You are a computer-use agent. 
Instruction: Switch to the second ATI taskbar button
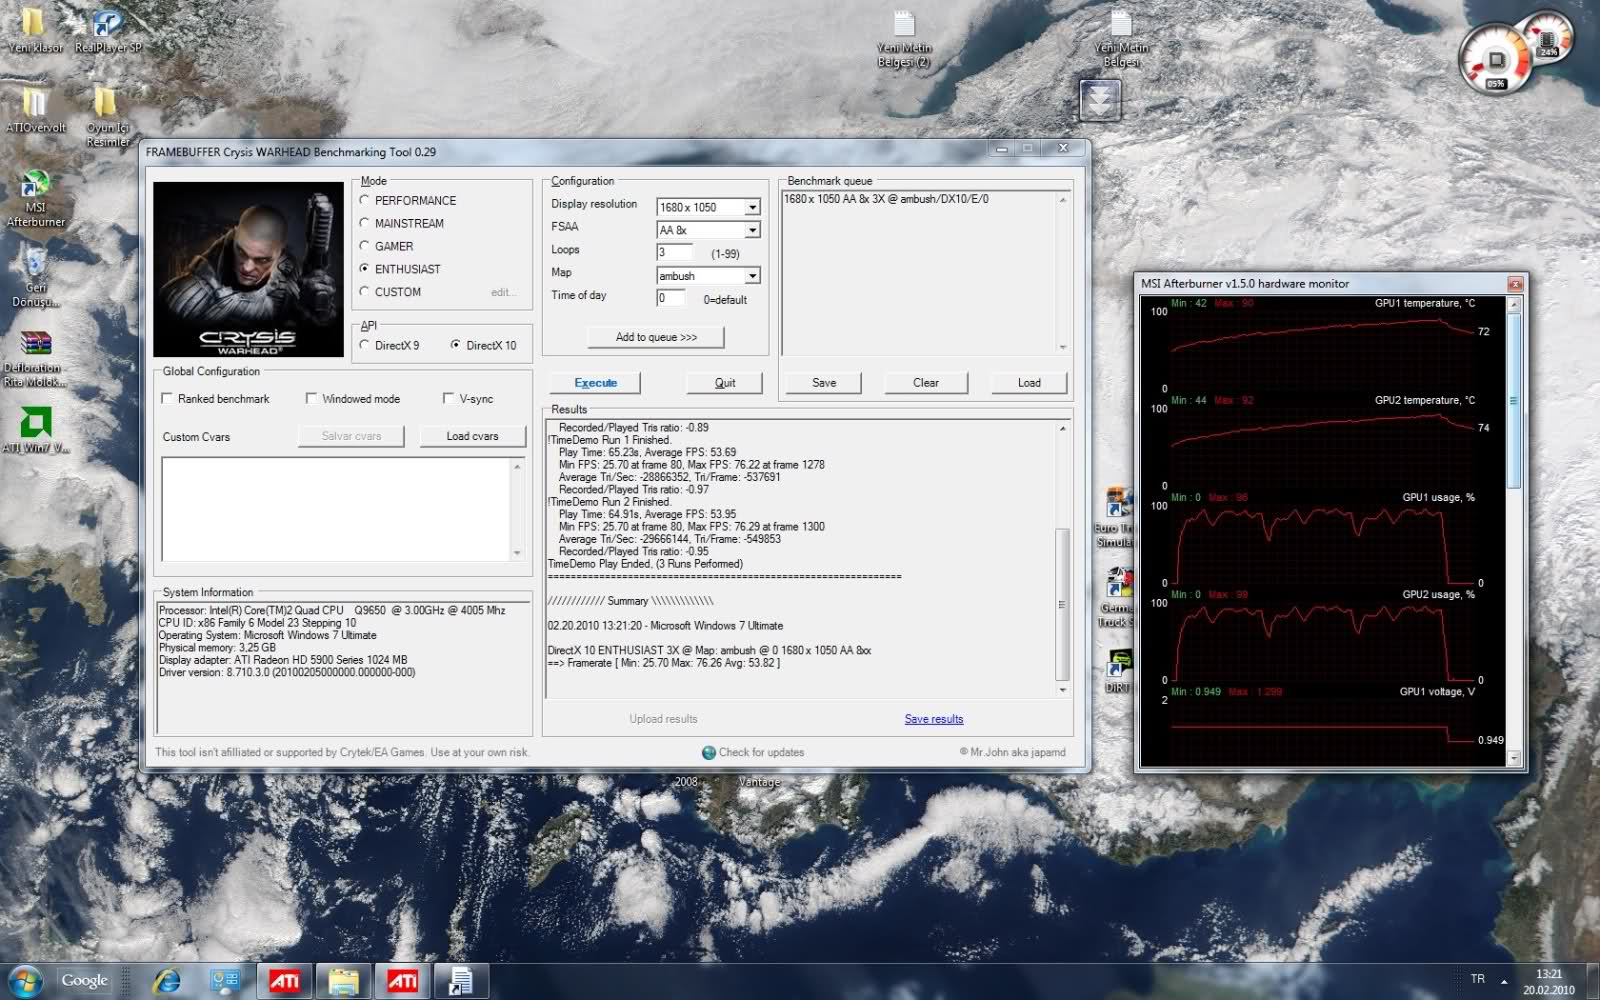[403, 981]
